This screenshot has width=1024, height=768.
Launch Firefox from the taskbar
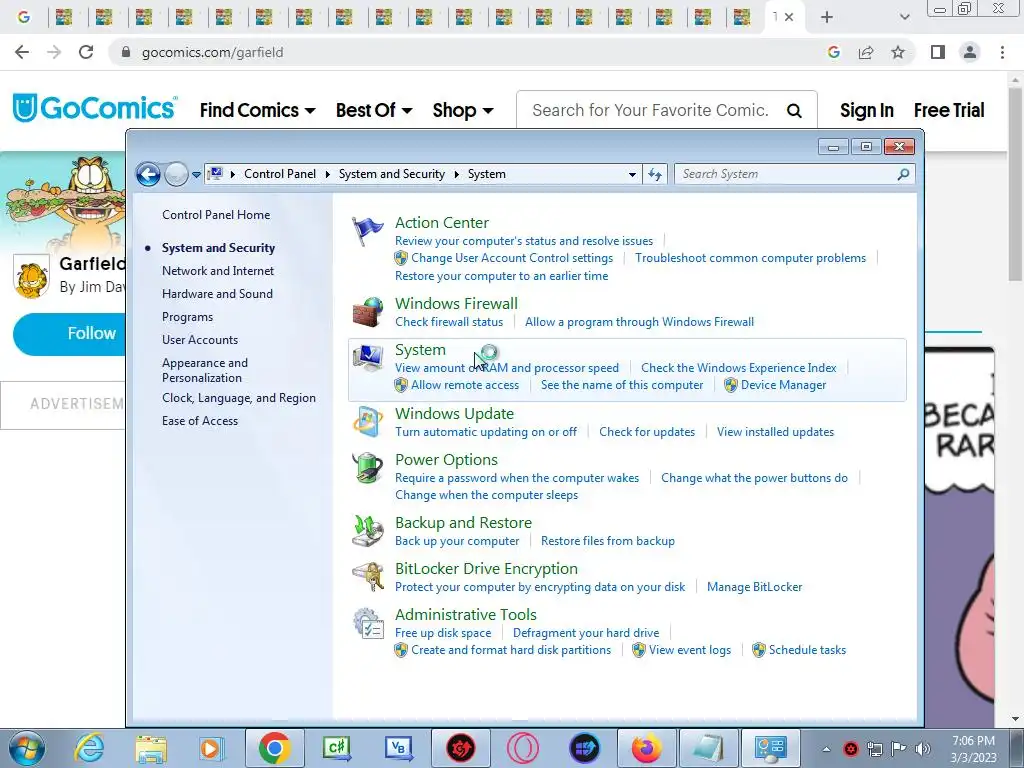point(647,748)
